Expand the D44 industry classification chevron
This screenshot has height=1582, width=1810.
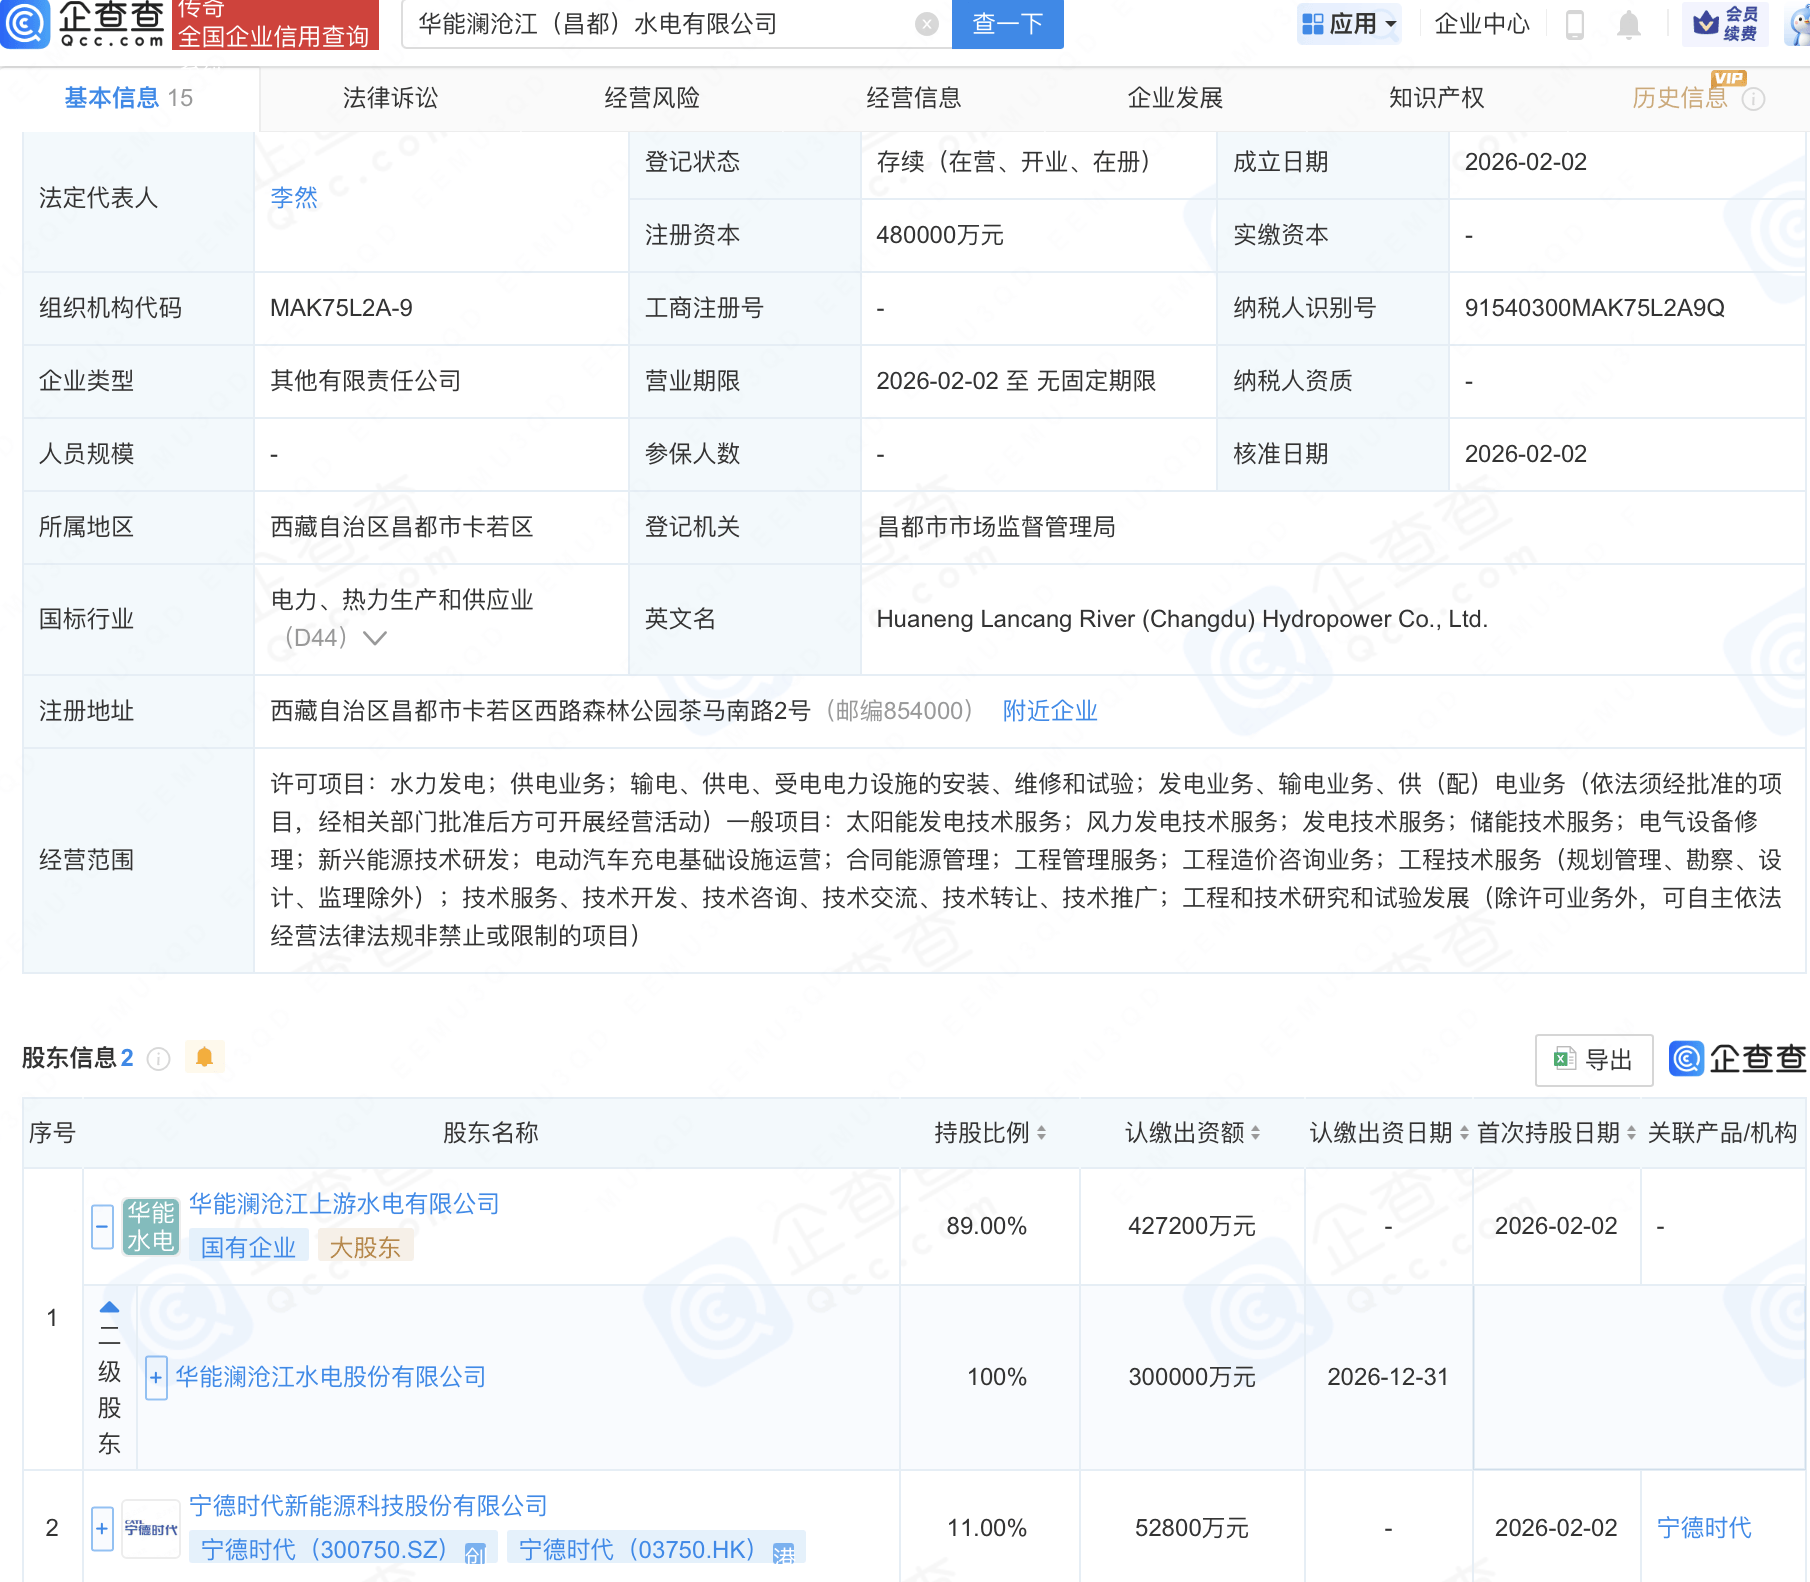click(x=374, y=637)
